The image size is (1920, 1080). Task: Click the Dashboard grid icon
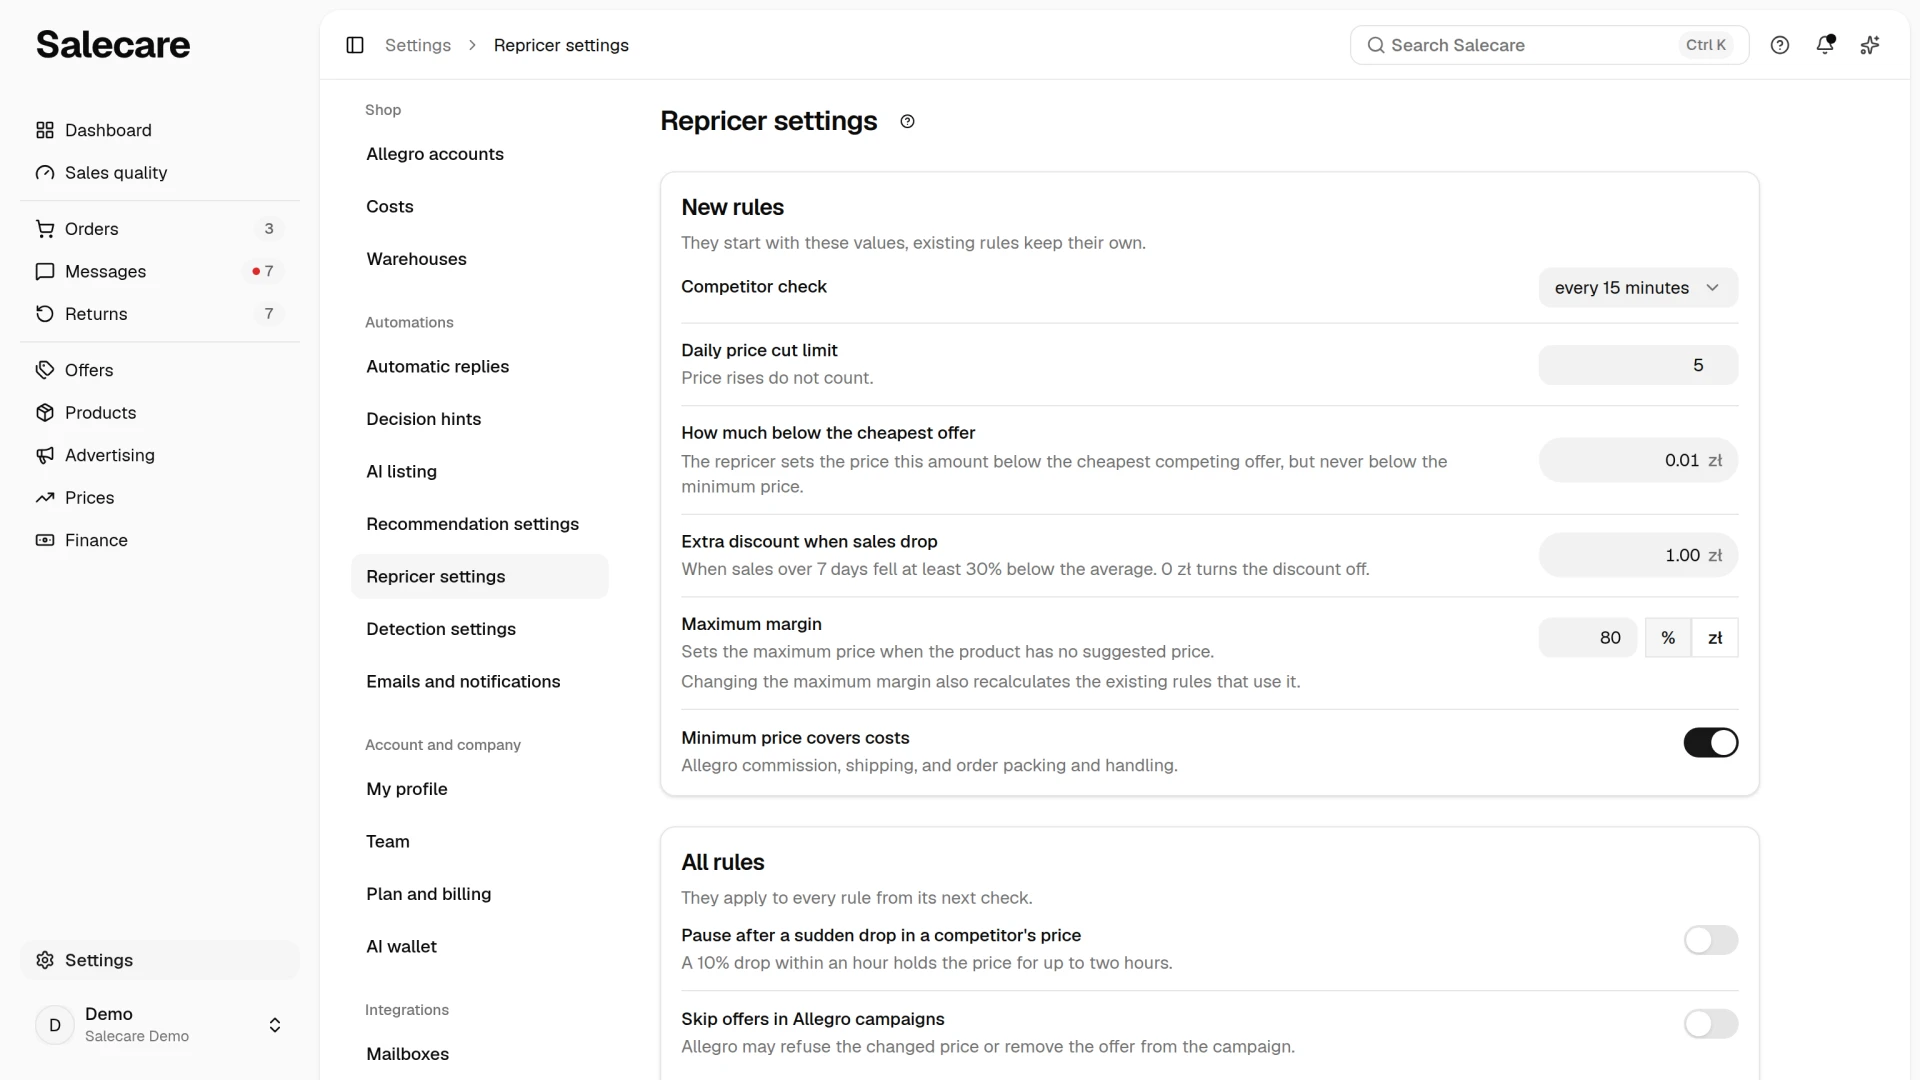pos(45,130)
